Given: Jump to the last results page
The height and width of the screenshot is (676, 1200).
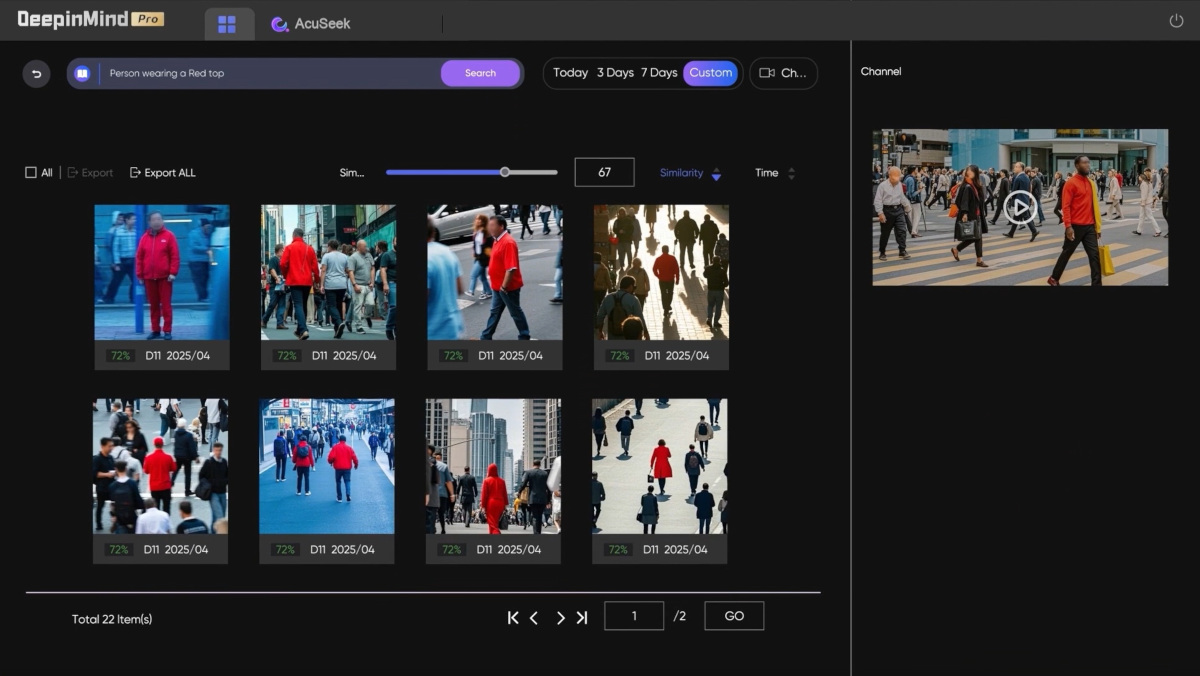Looking at the screenshot, I should tap(582, 618).
